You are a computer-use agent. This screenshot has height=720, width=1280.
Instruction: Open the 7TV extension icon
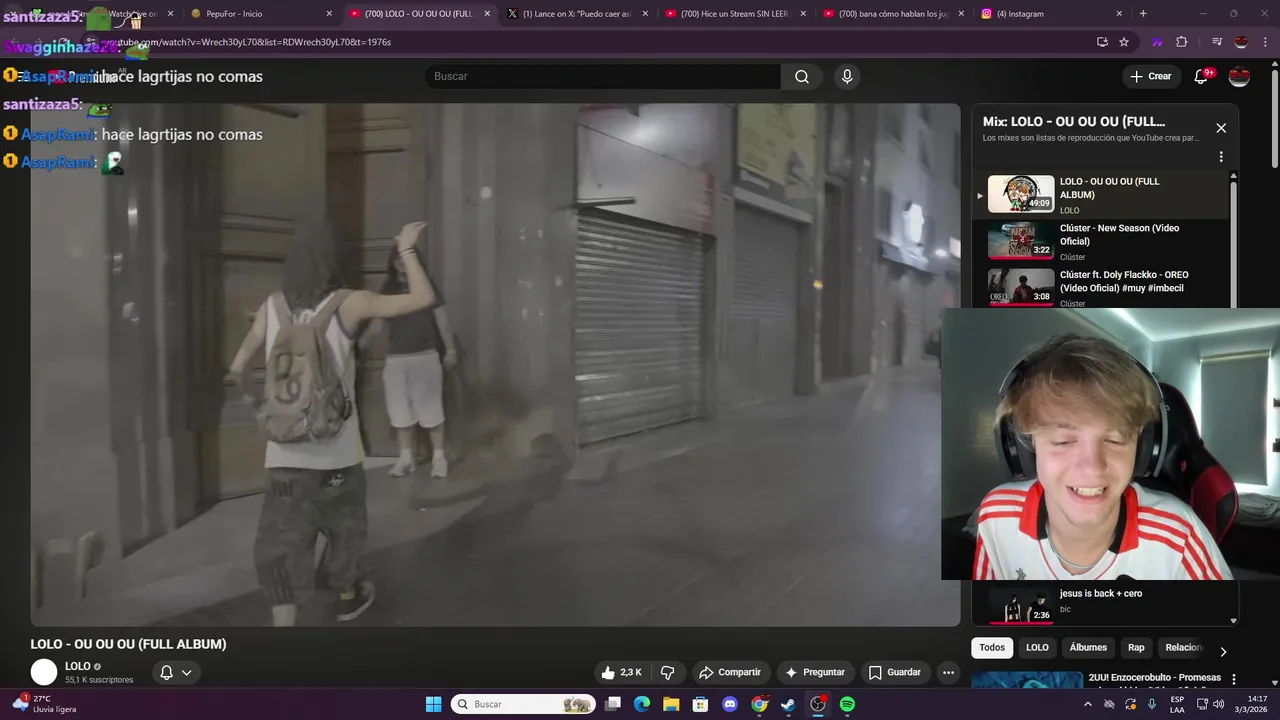coord(1157,42)
